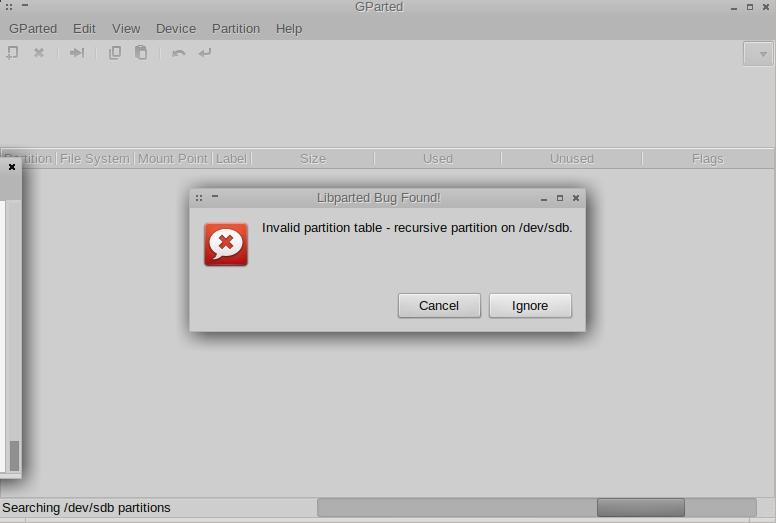776x523 pixels.
Task: Click the Used column header
Action: pos(438,159)
